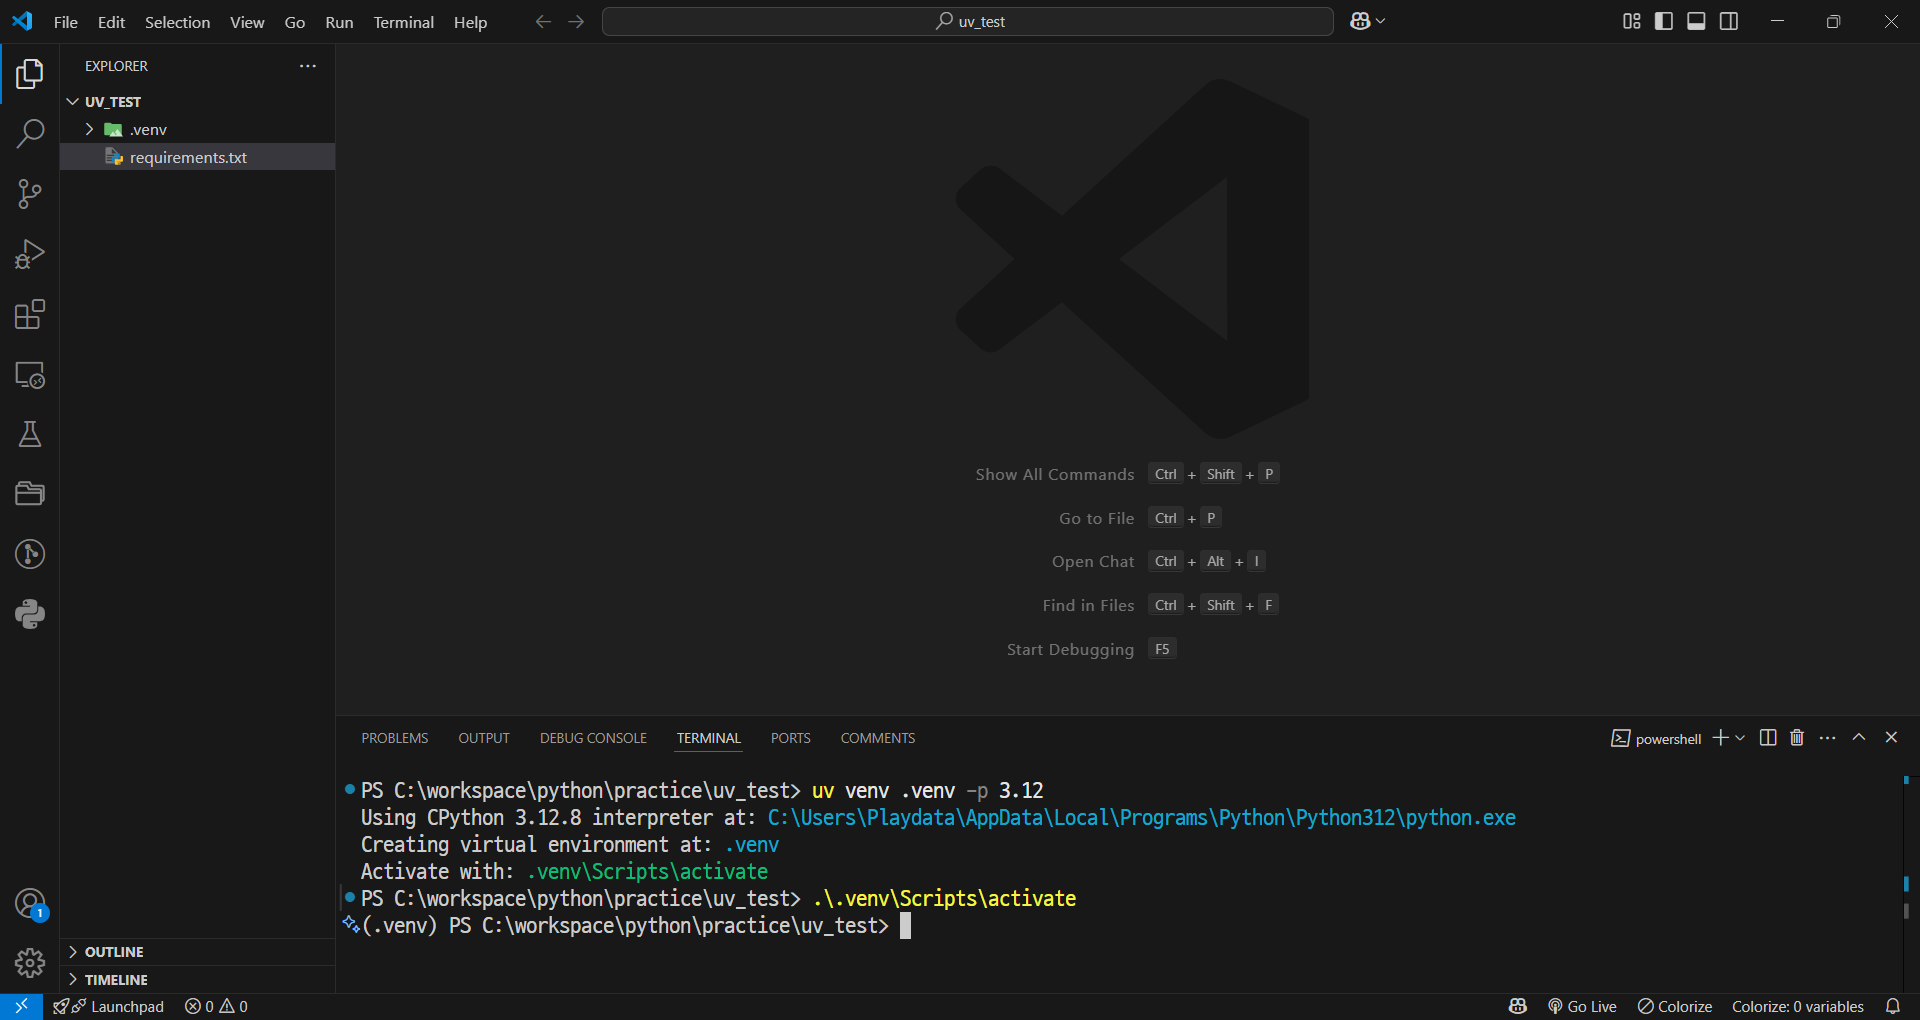Open terminal panel More Actions menu
Viewport: 1920px width, 1020px height.
pyautogui.click(x=1828, y=738)
